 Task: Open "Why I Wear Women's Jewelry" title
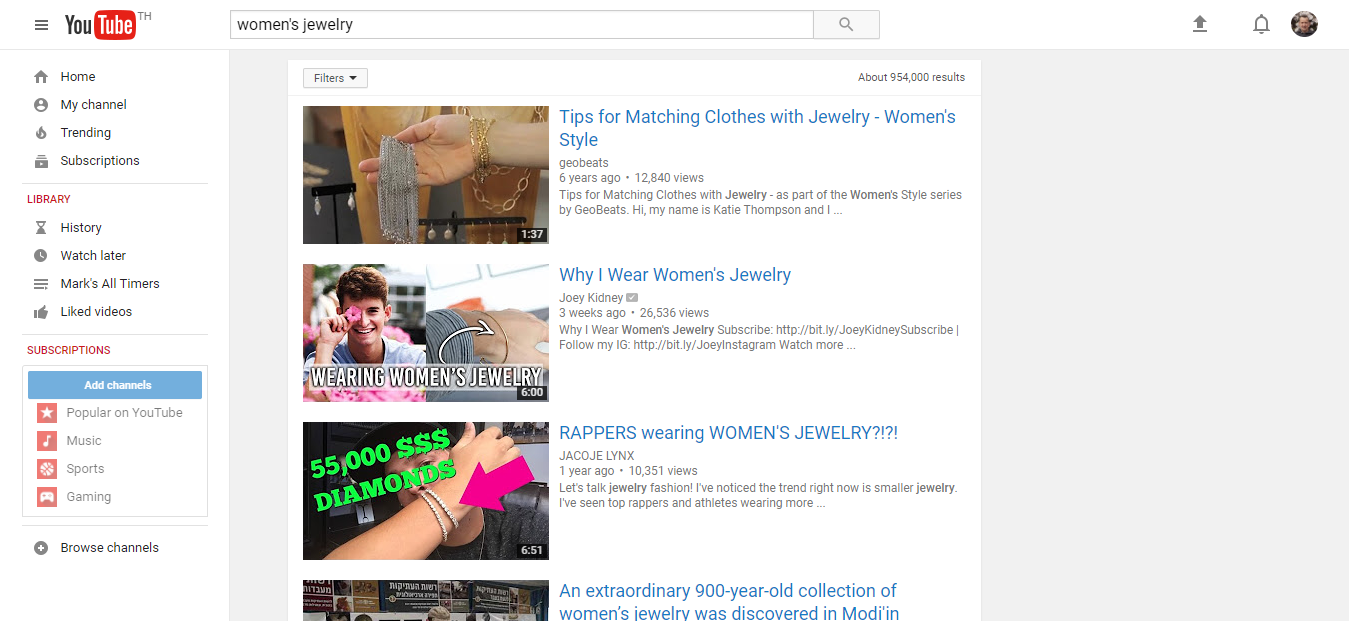coord(675,275)
